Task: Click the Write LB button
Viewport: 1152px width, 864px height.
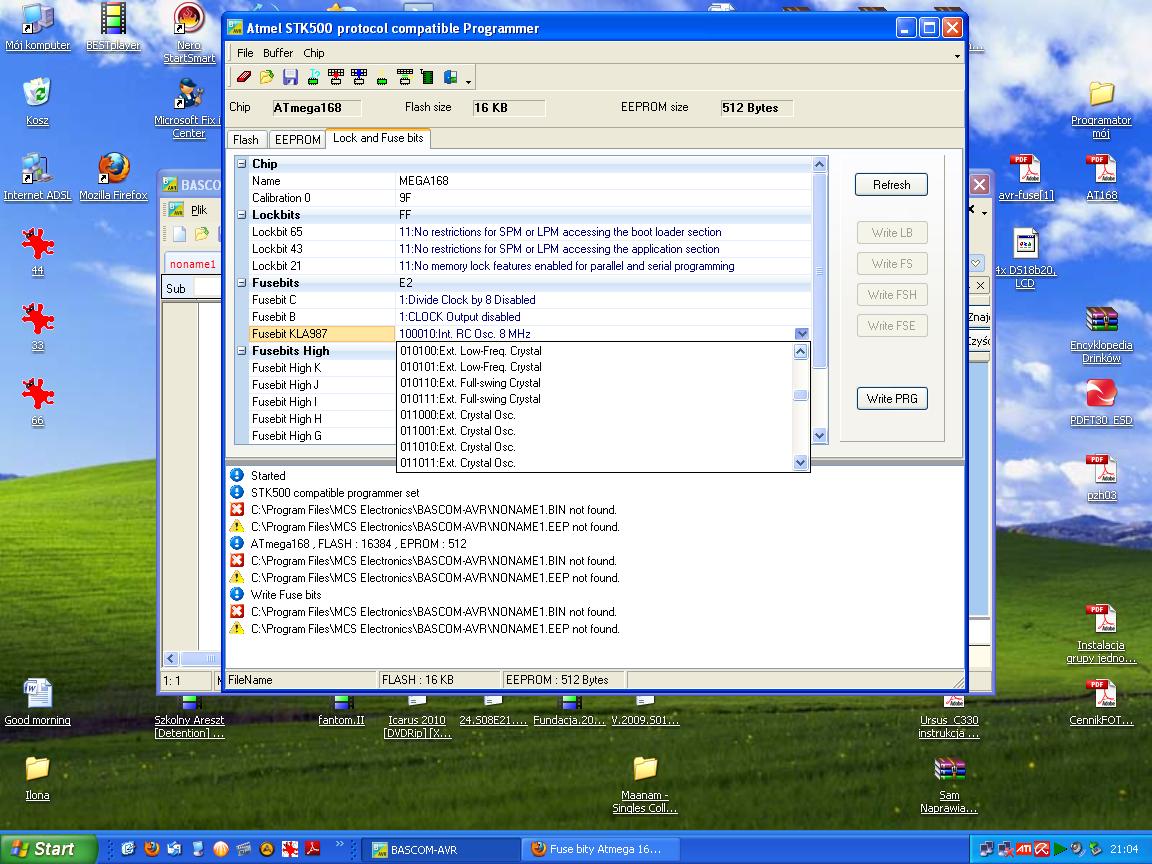Action: (x=892, y=233)
